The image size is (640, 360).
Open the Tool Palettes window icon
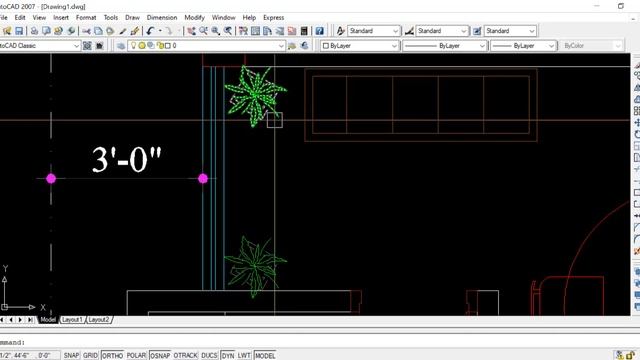click(267, 31)
